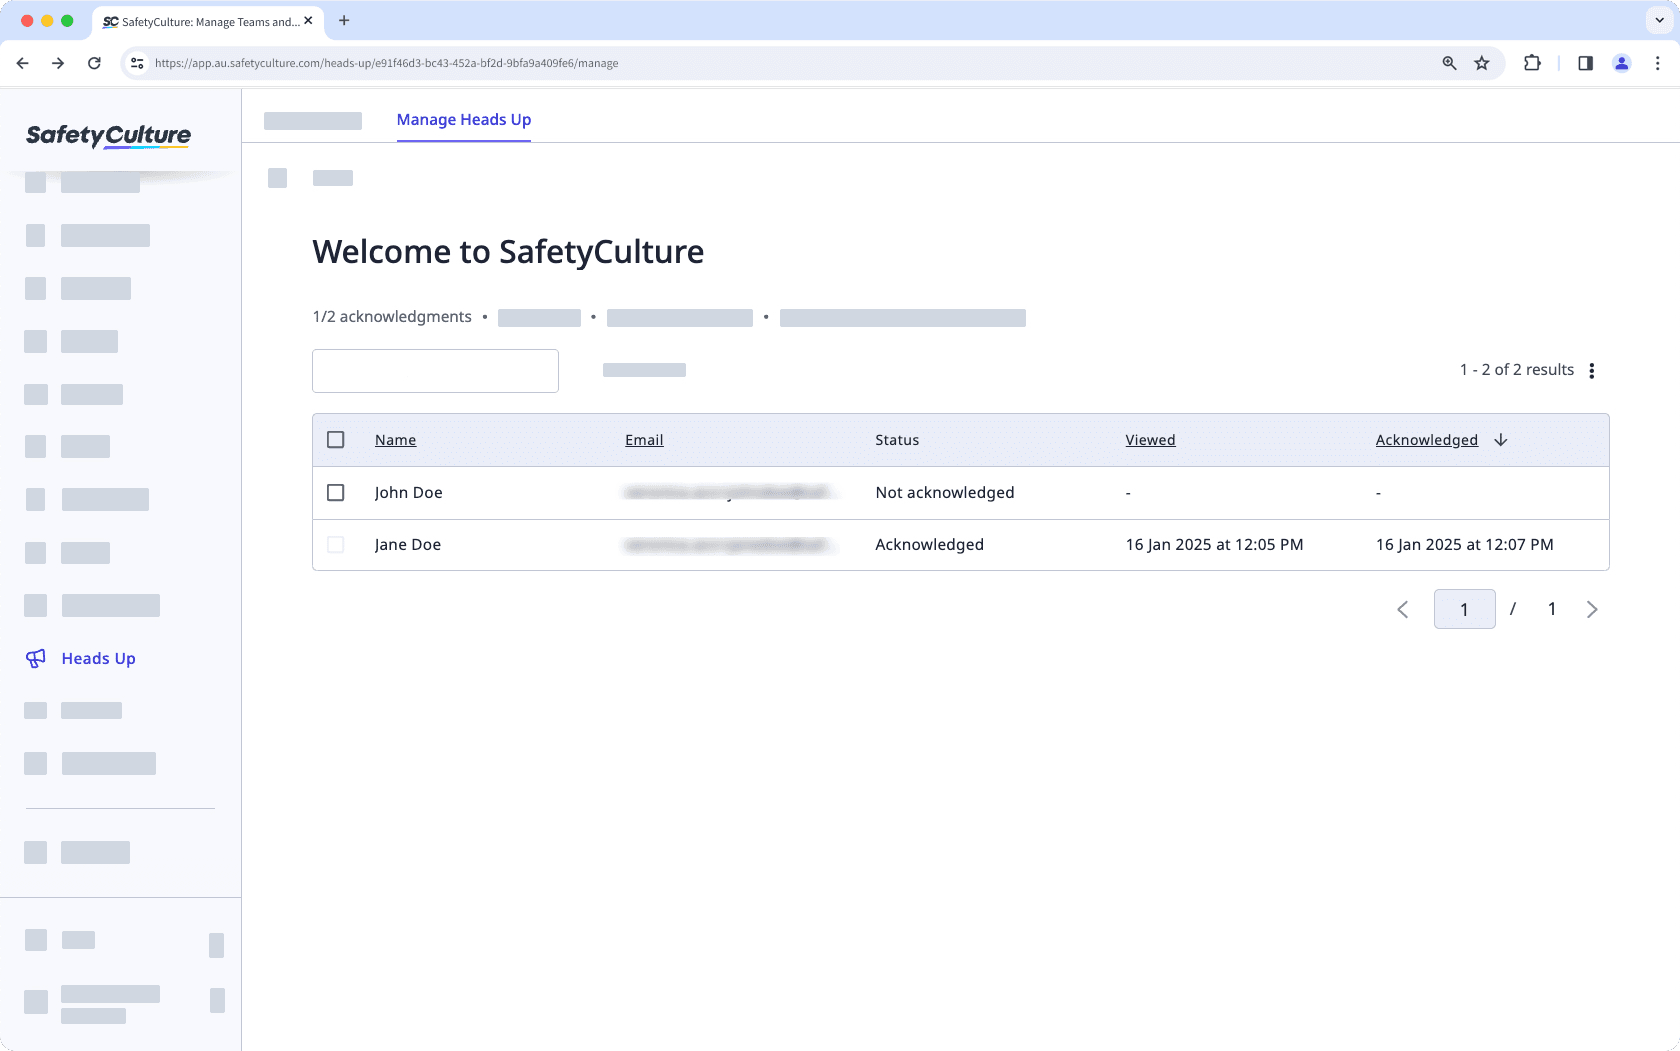Sort the table by Name
Image resolution: width=1680 pixels, height=1051 pixels.
(395, 440)
